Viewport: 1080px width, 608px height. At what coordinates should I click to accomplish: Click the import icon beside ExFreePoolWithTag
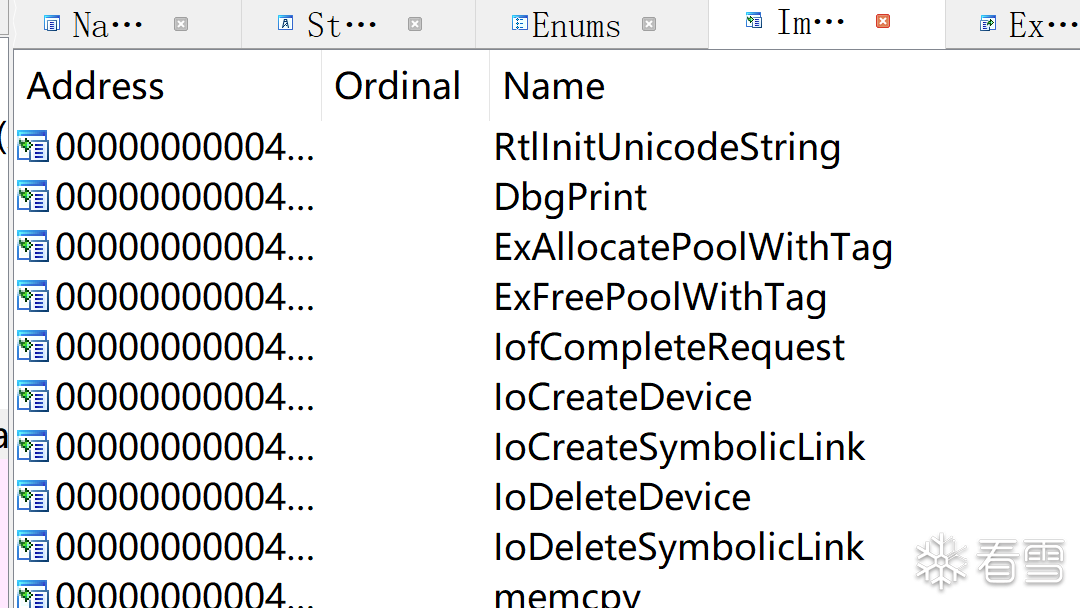33,297
